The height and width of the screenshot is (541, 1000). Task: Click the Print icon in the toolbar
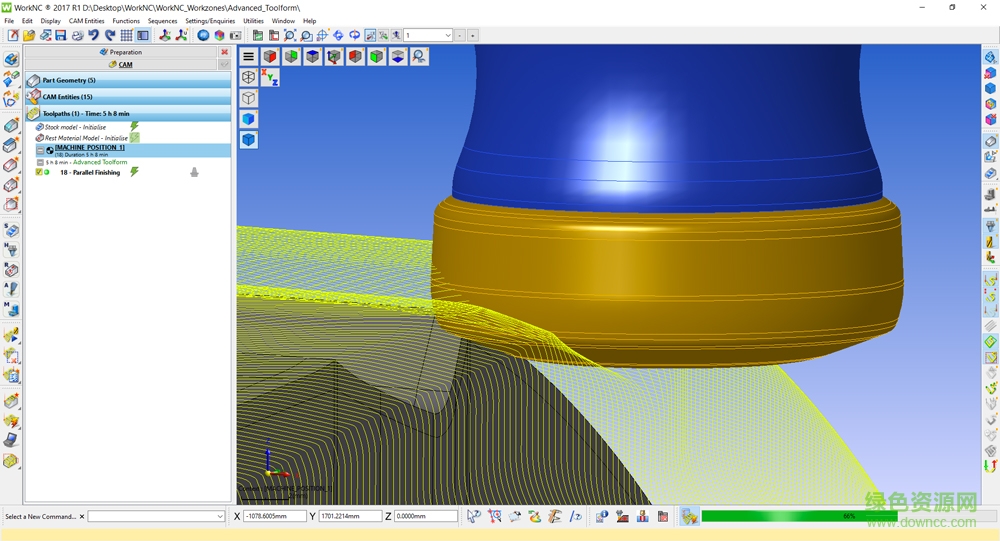click(x=77, y=35)
